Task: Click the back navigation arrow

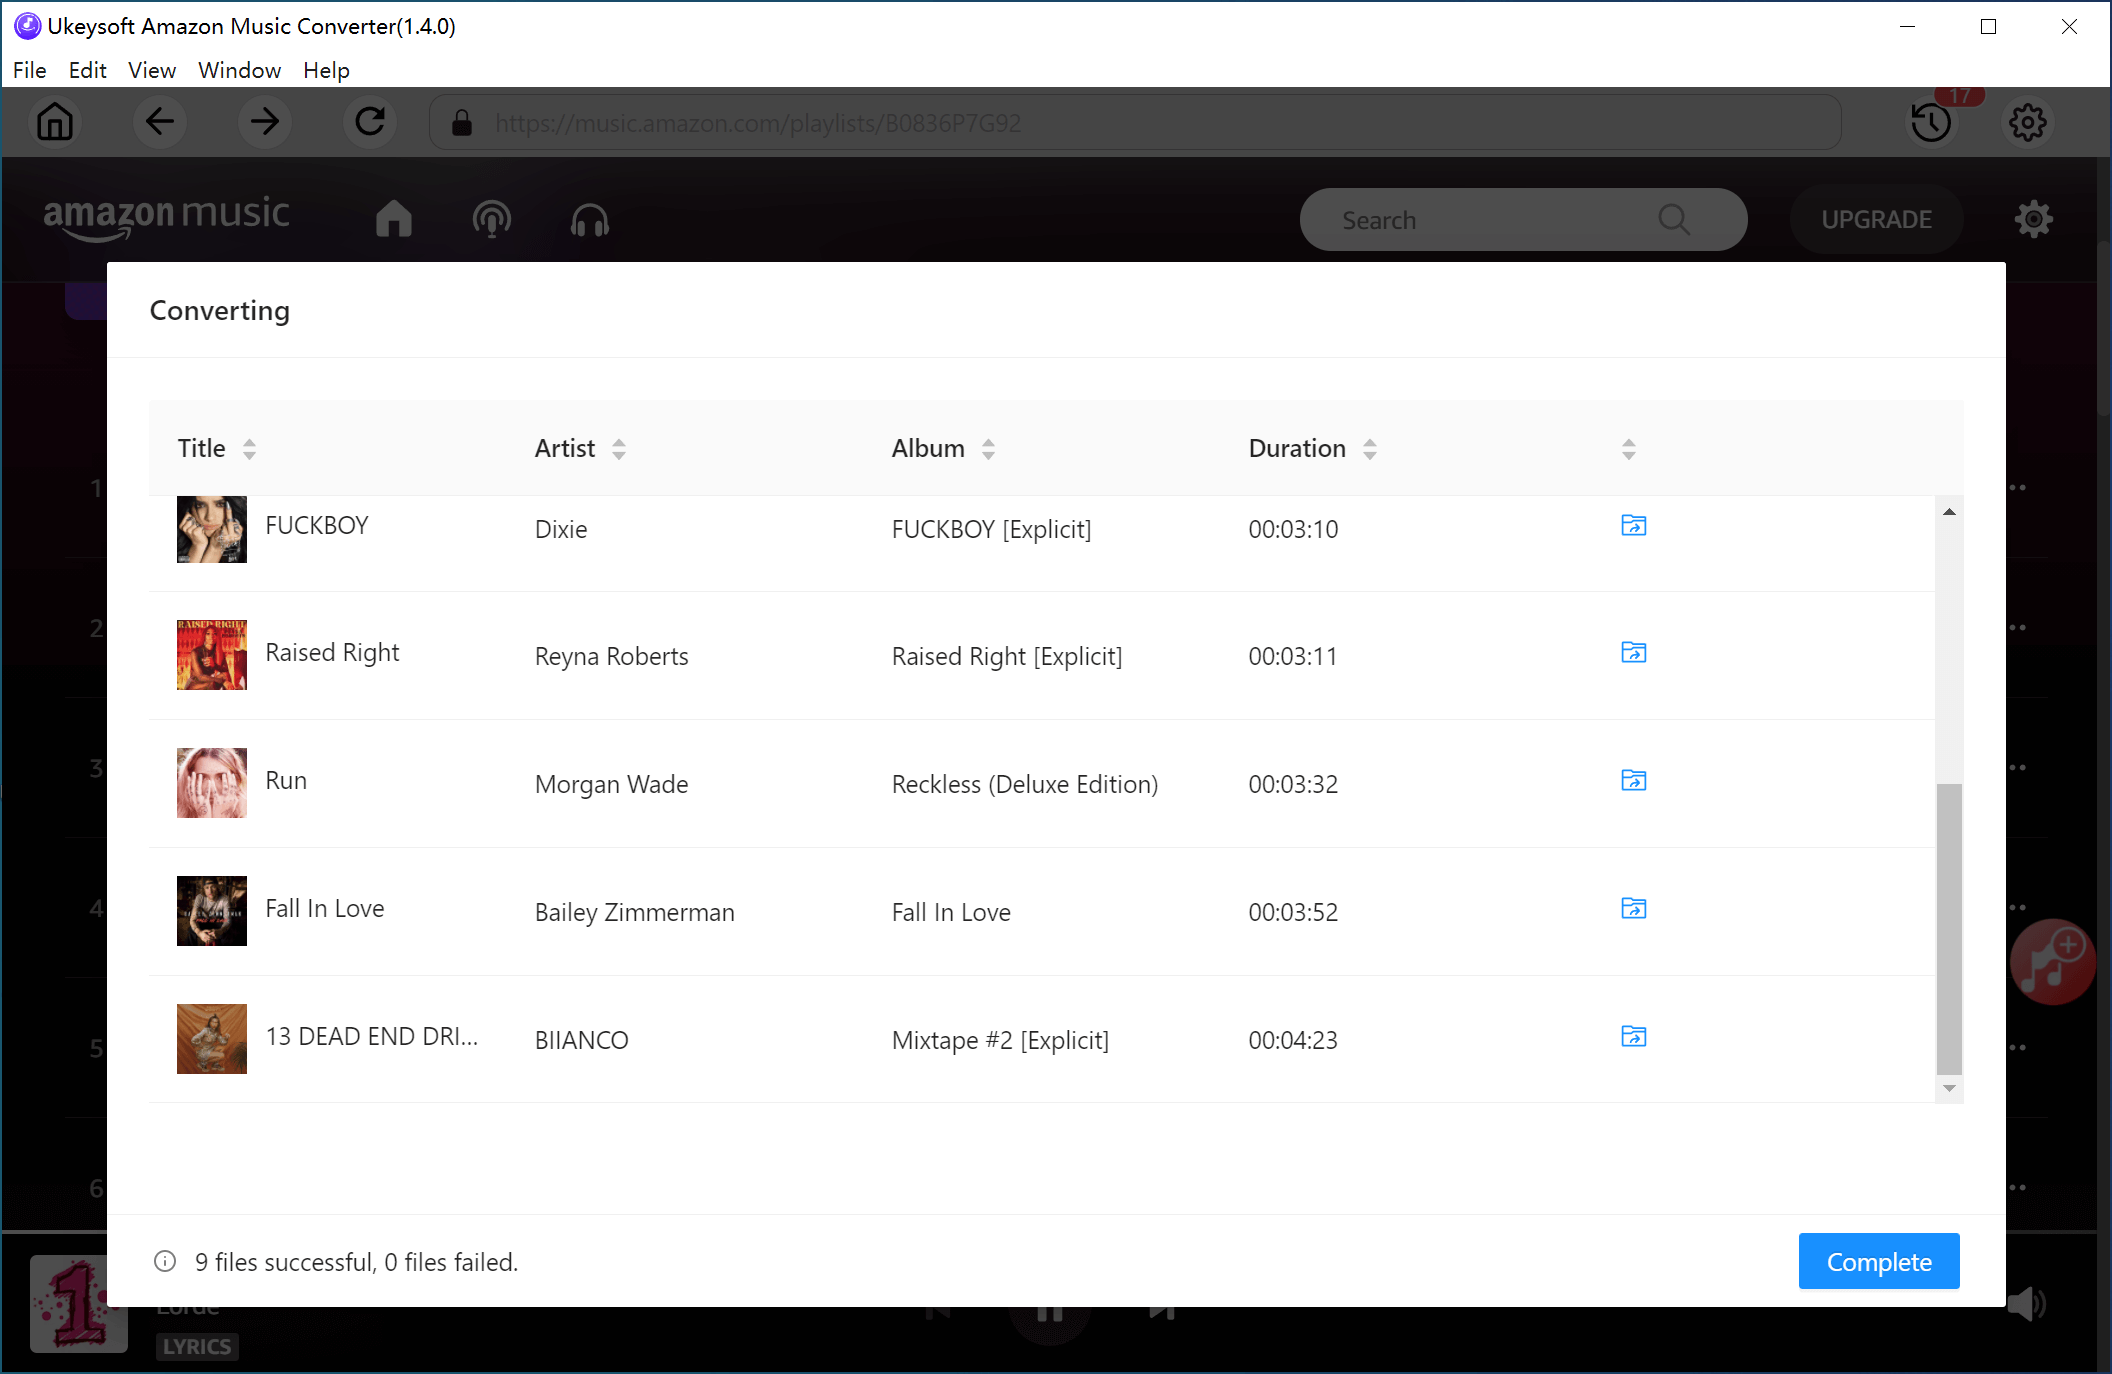Action: pyautogui.click(x=160, y=123)
